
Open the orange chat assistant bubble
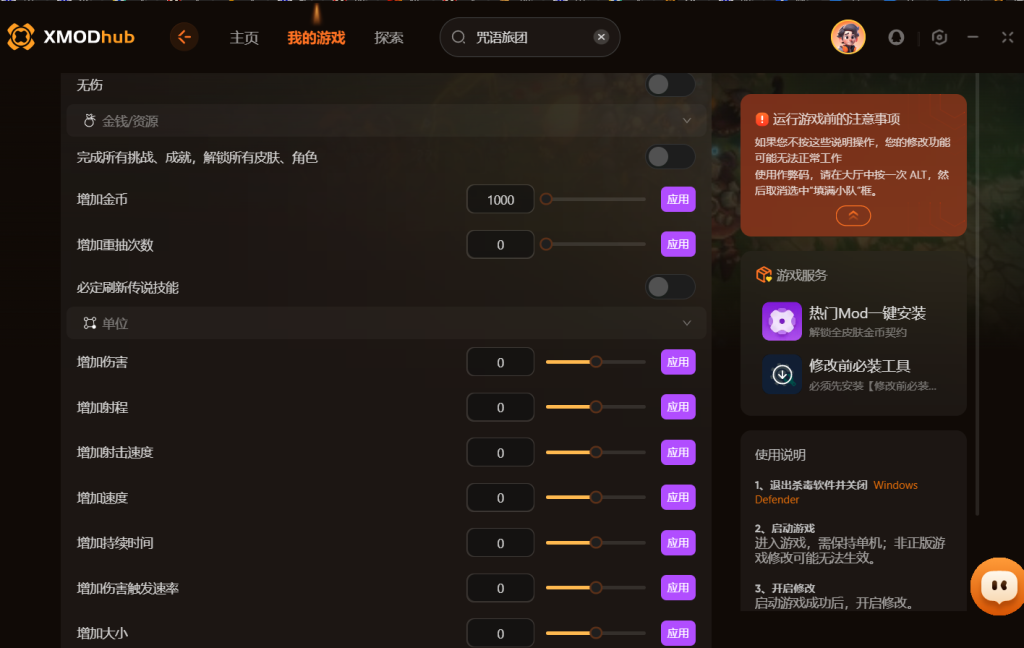[998, 585]
